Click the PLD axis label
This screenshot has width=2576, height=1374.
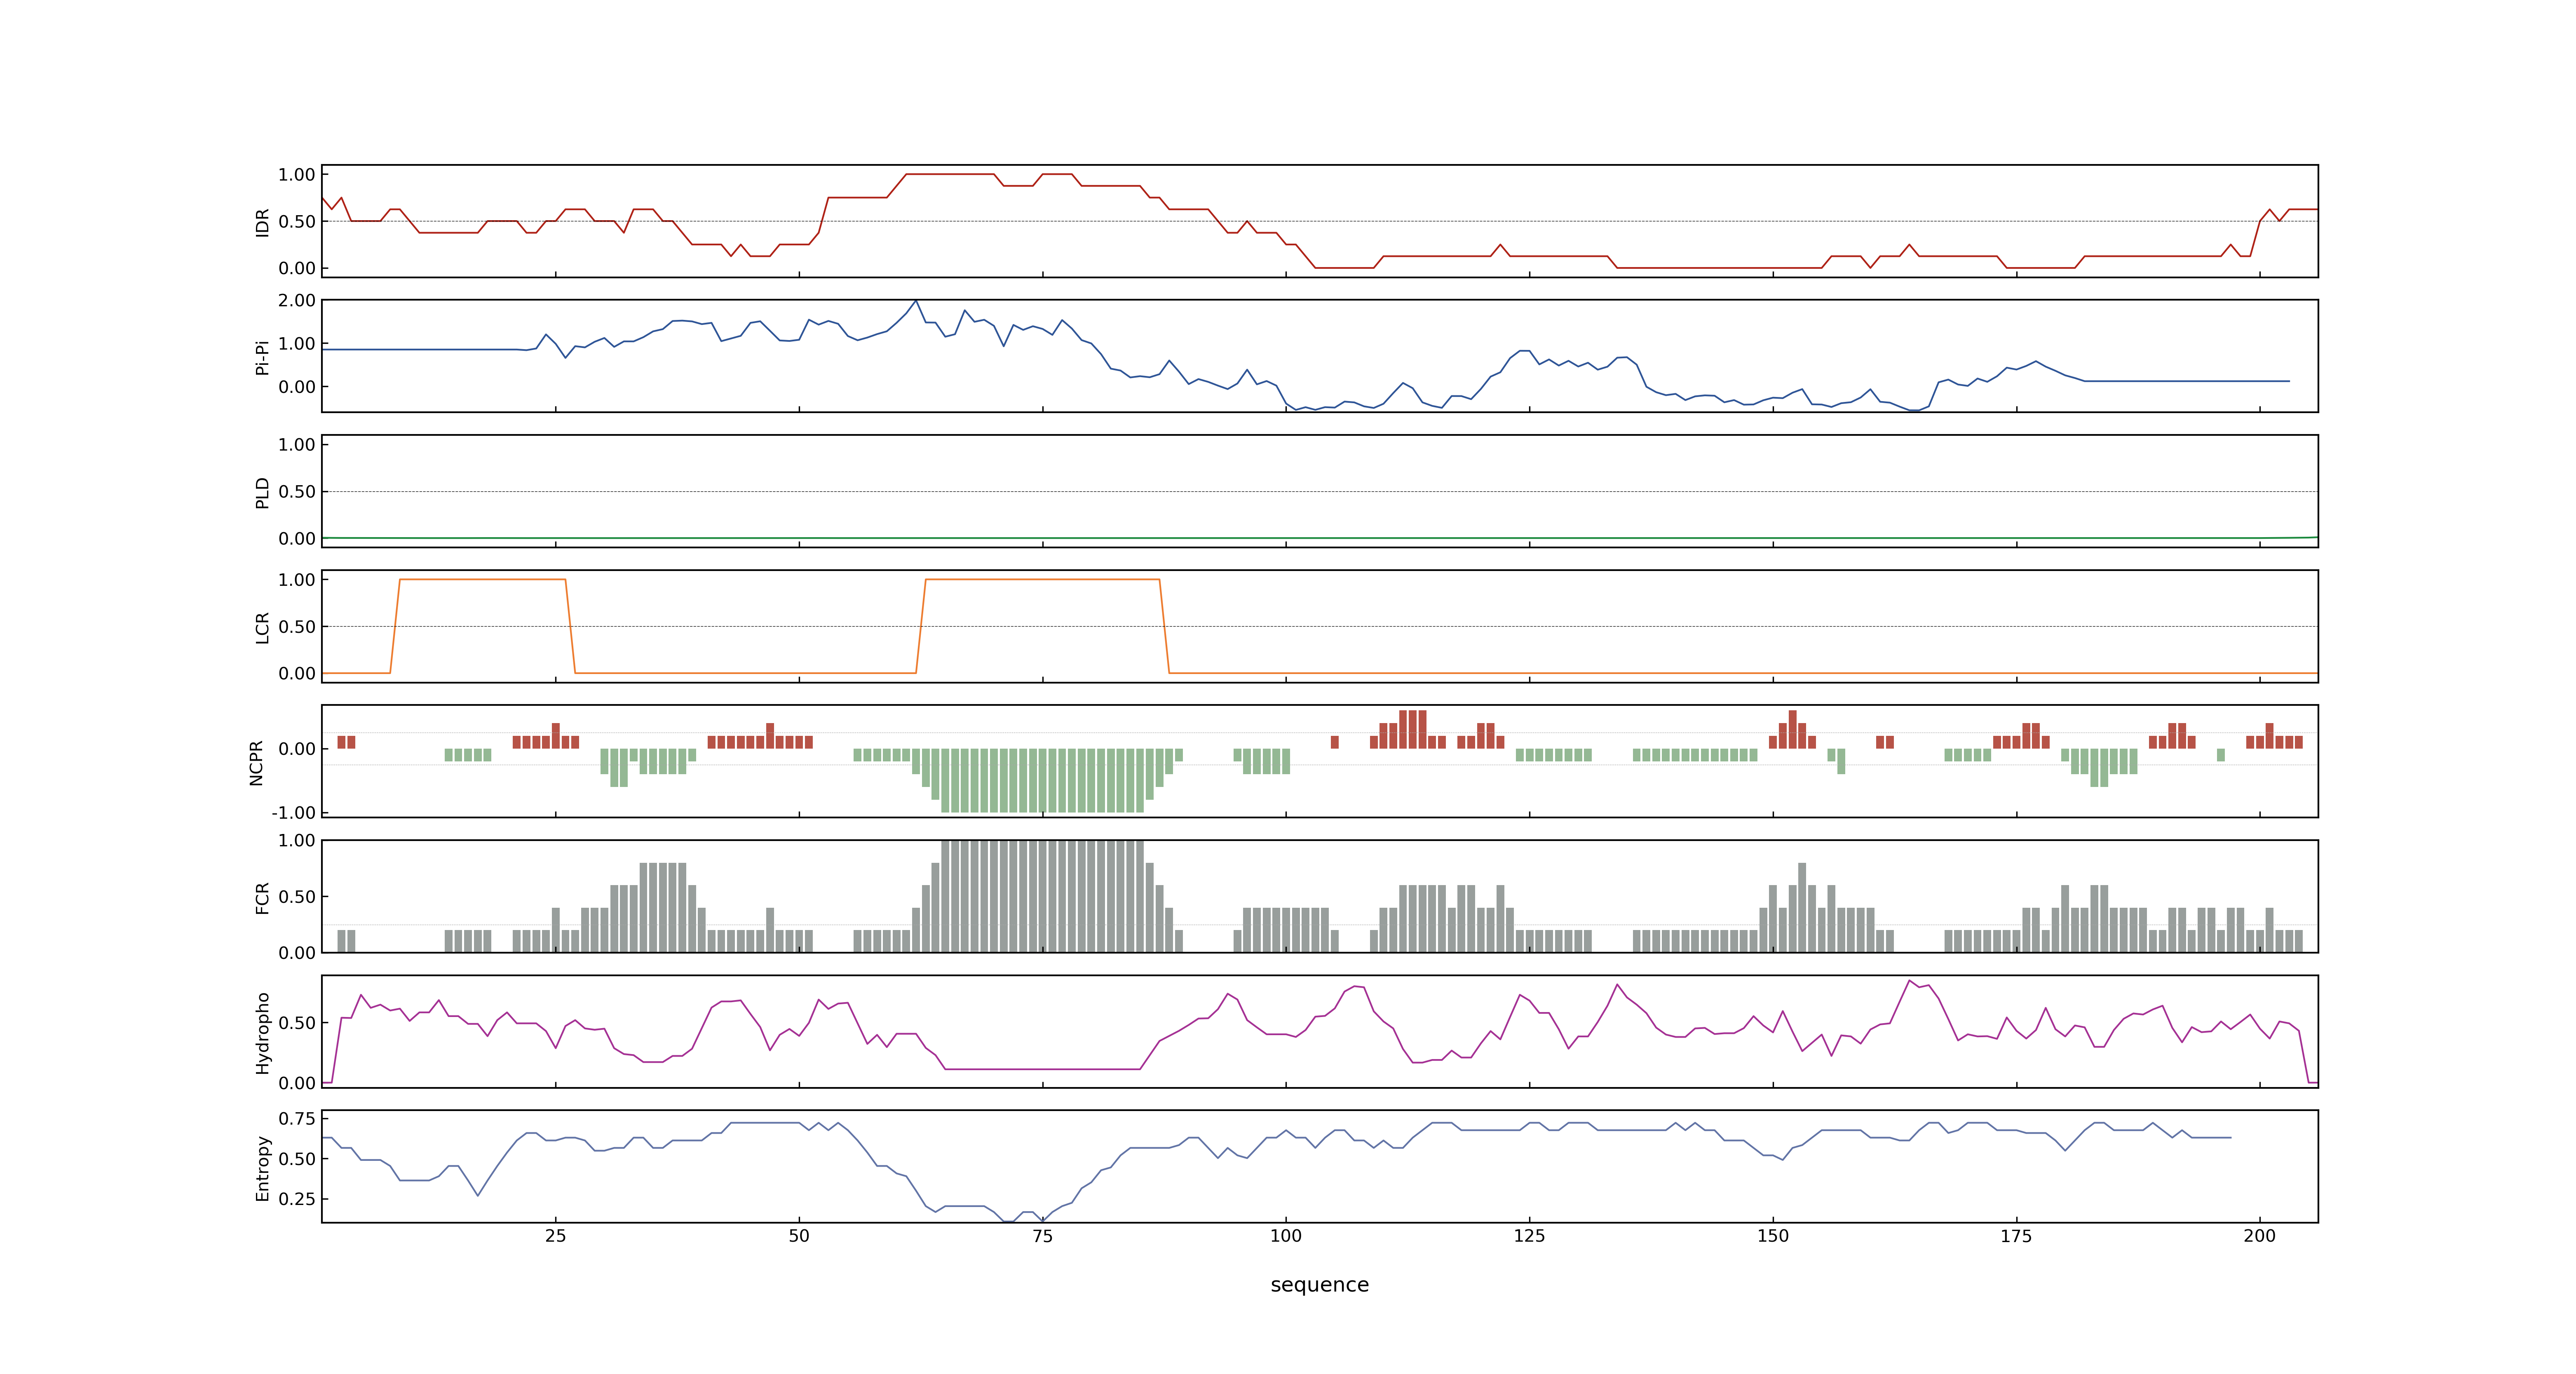262,492
